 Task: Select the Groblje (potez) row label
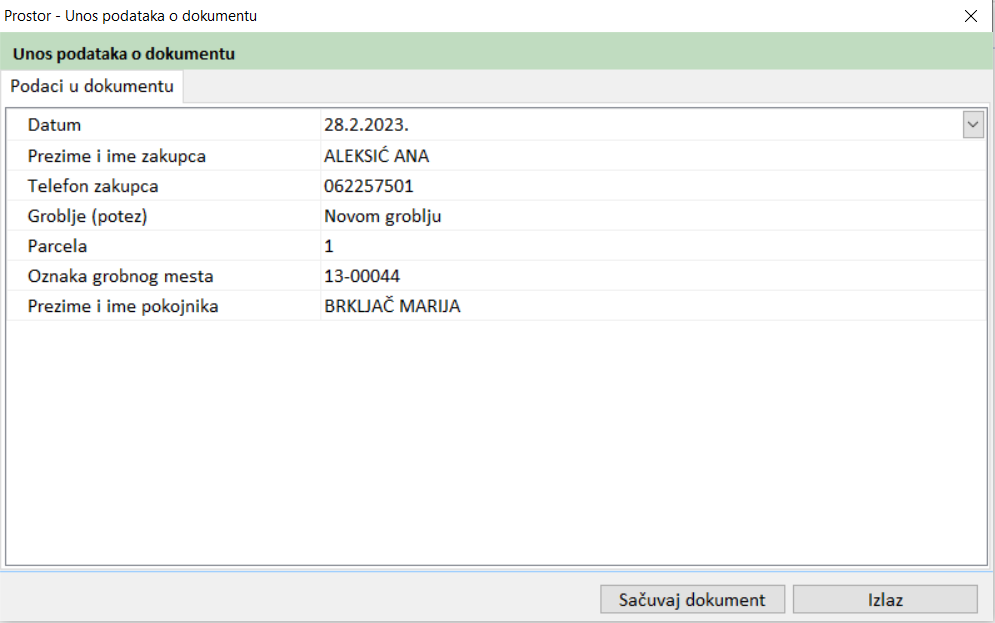click(x=94, y=216)
